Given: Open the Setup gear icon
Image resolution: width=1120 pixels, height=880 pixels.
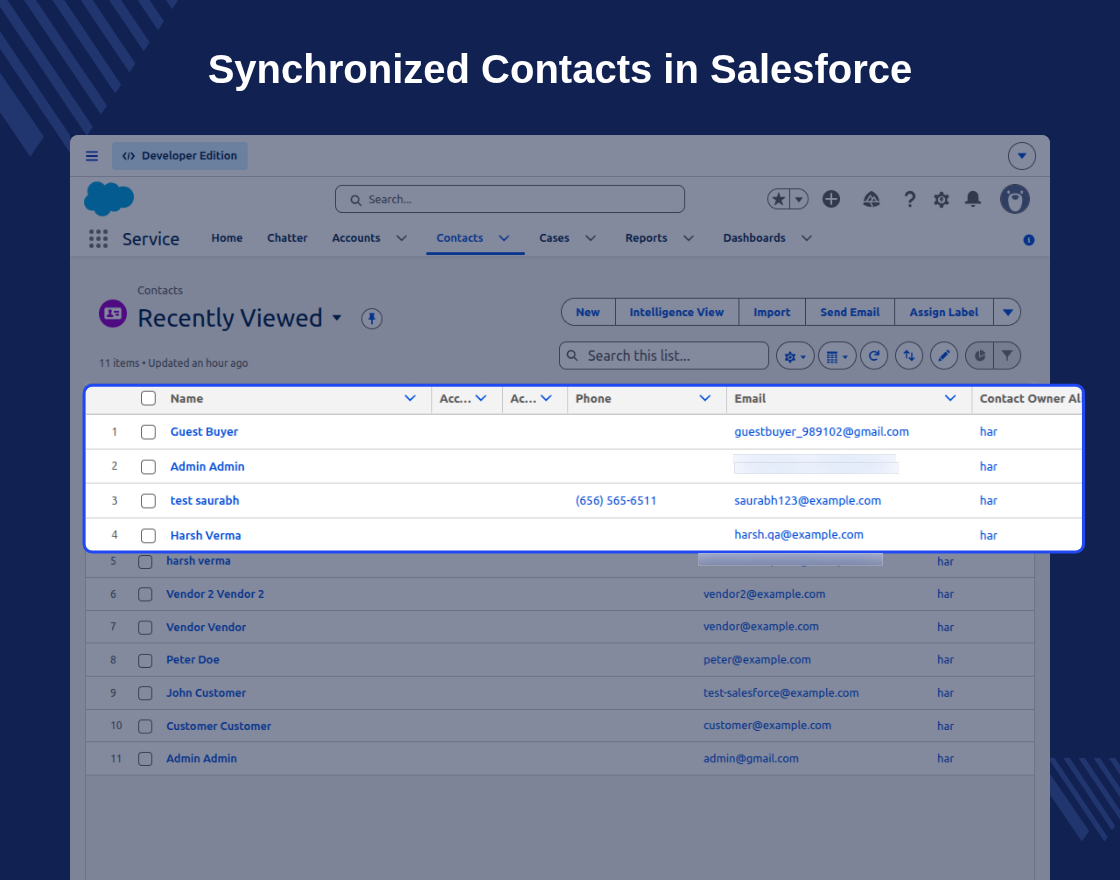Looking at the screenshot, I should coord(941,199).
